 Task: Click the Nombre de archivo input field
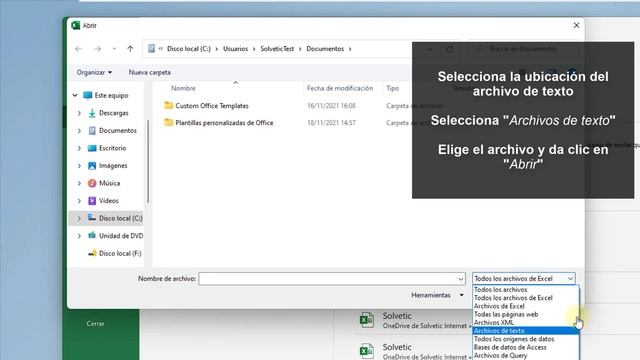pos(327,279)
